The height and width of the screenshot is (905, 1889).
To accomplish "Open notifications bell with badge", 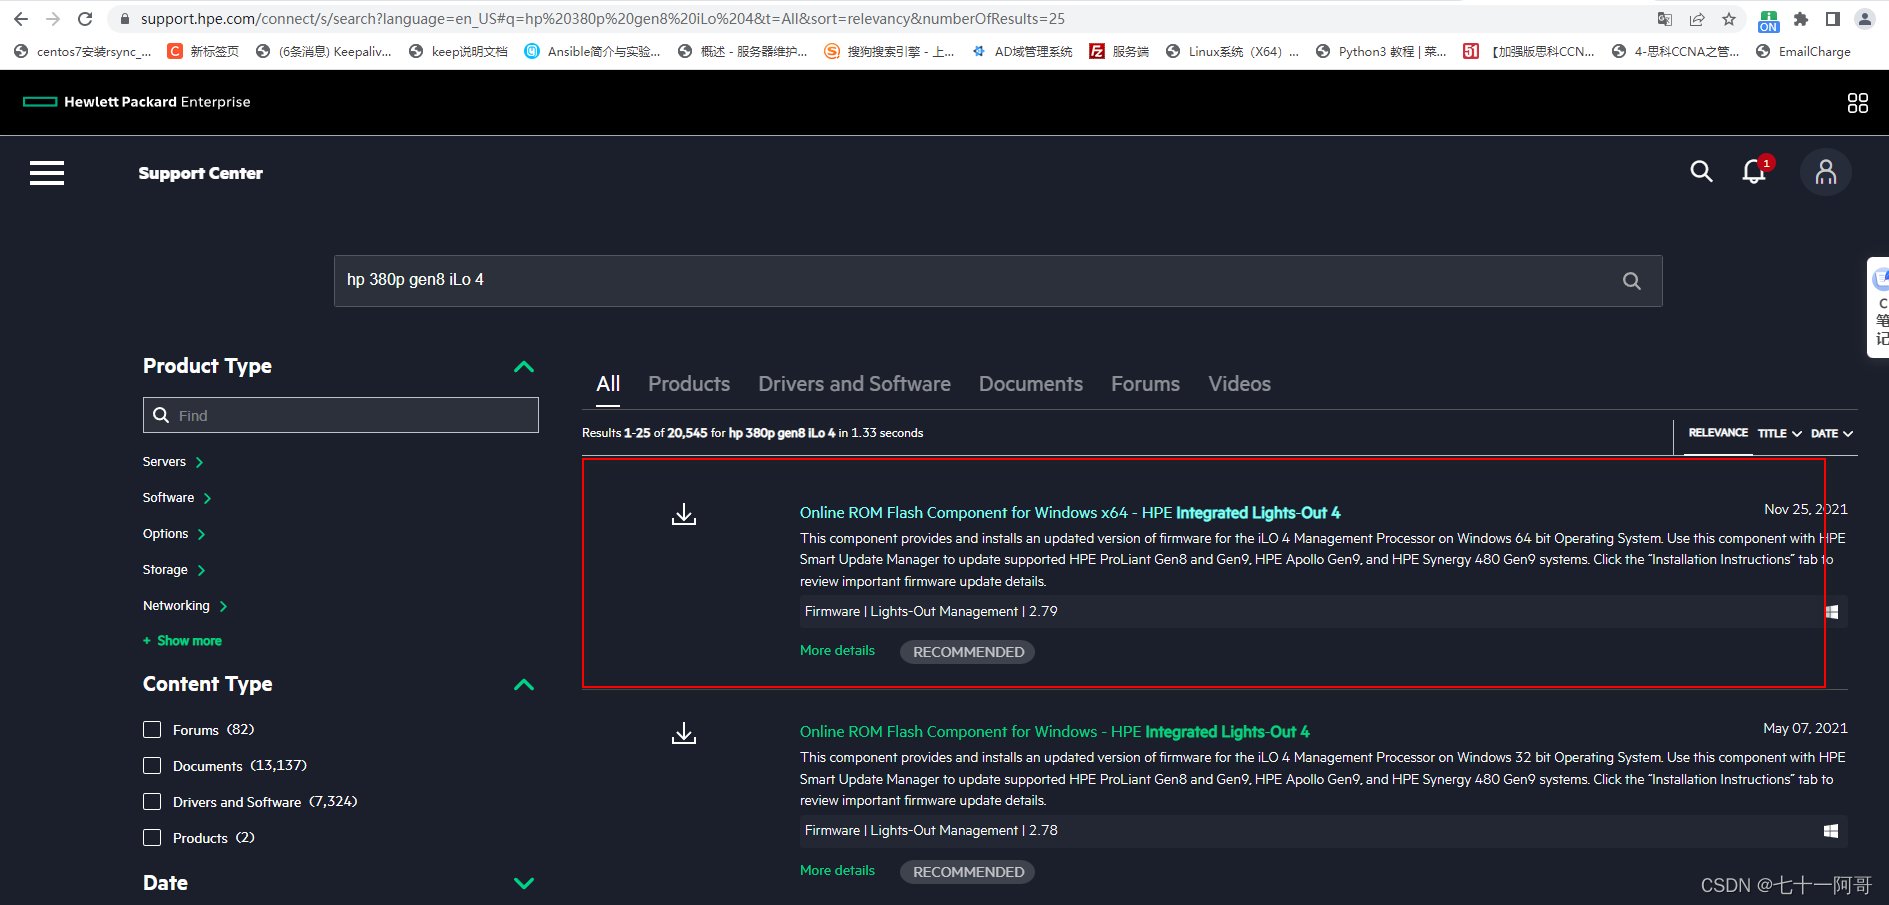I will [1755, 171].
